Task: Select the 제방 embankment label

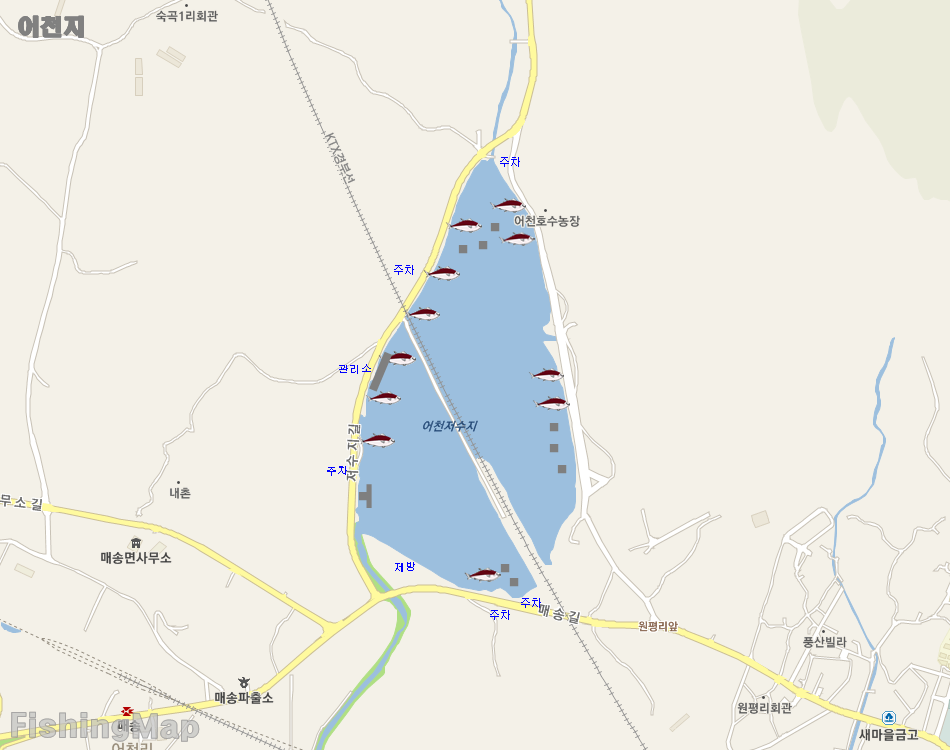Action: point(405,566)
